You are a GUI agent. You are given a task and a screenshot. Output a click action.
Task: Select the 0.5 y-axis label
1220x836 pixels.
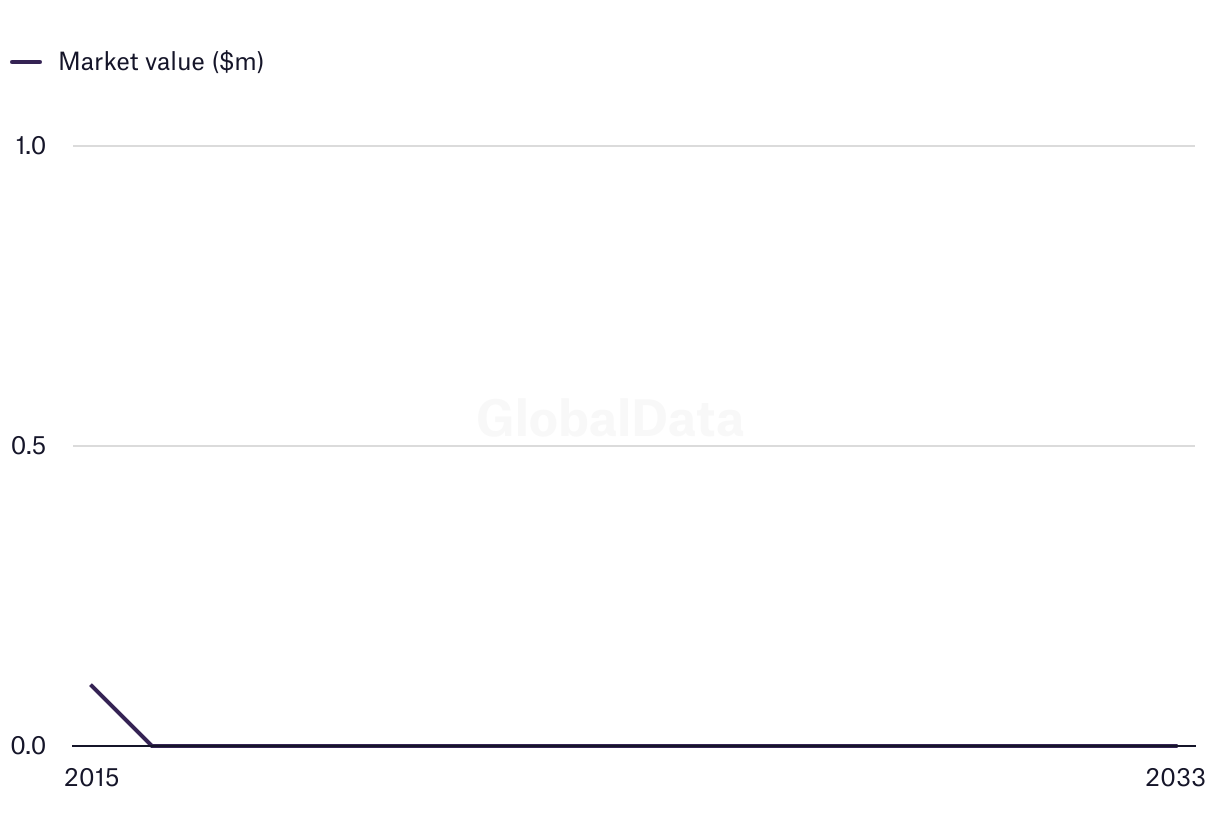[x=30, y=446]
